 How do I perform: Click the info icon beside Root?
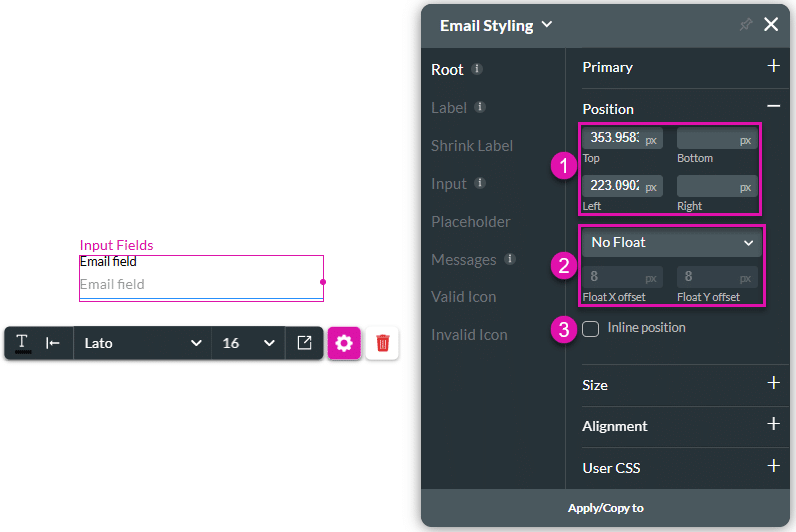click(x=477, y=69)
